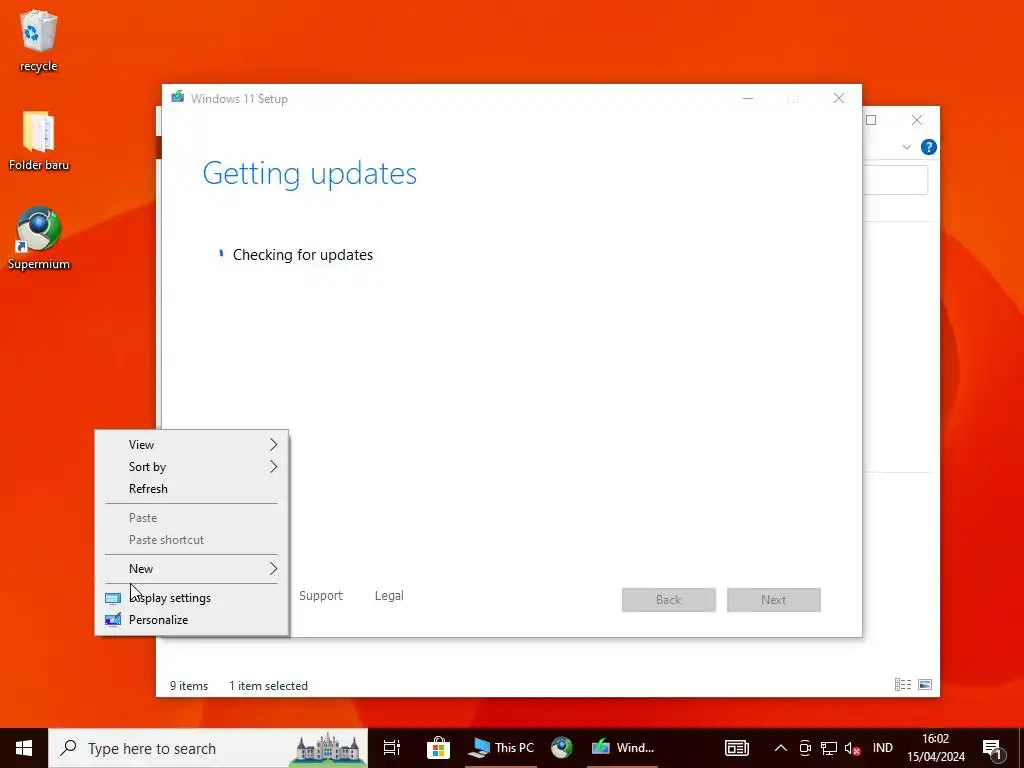Select the Folder baru desktop folder

coord(39,140)
